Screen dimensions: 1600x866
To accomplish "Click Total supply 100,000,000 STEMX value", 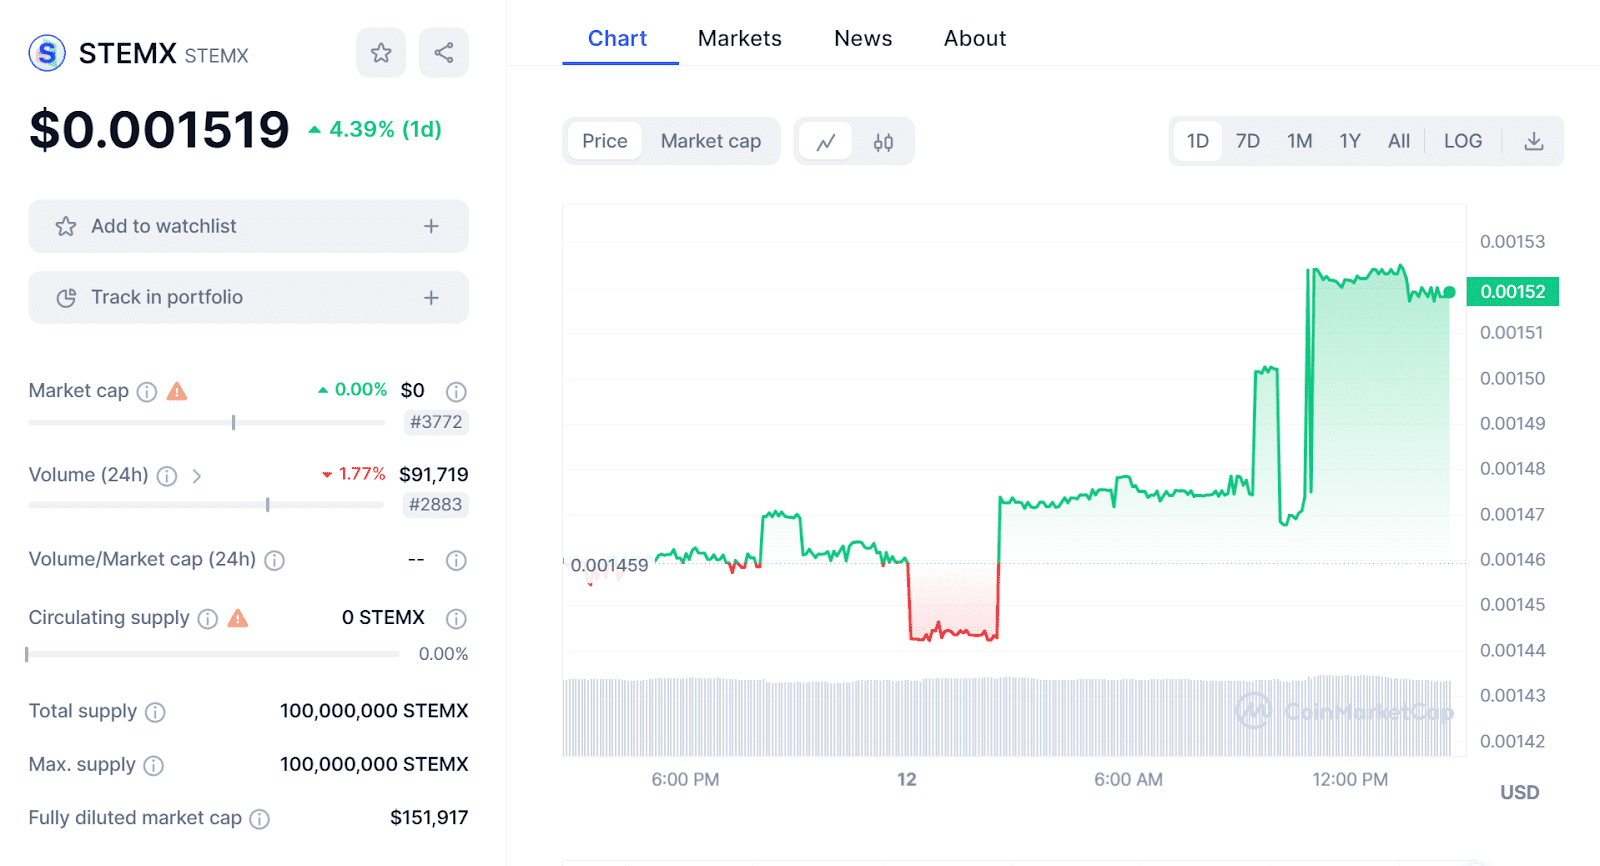I will (x=374, y=711).
